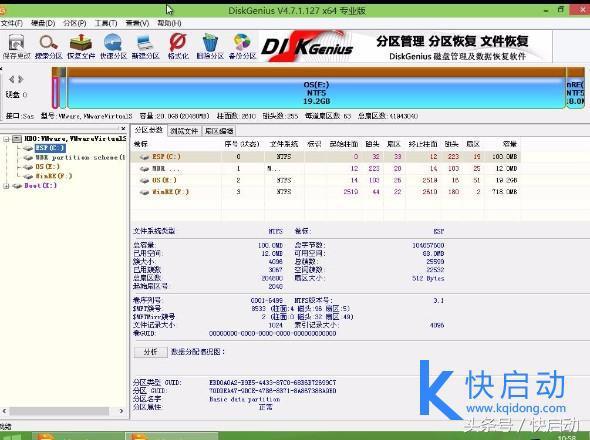
Task: Switch to the 扇区编辑 tab
Action: tap(218, 131)
